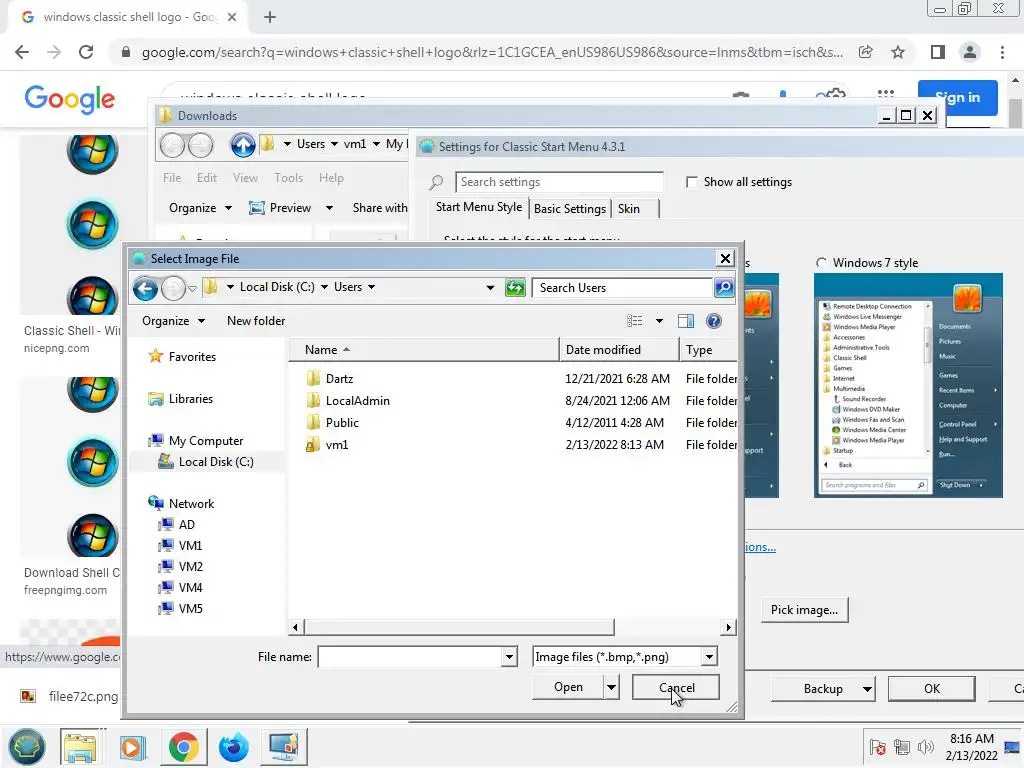Click Up arrow in Downloads window
Screen dimensions: 1024x768
pos(243,145)
